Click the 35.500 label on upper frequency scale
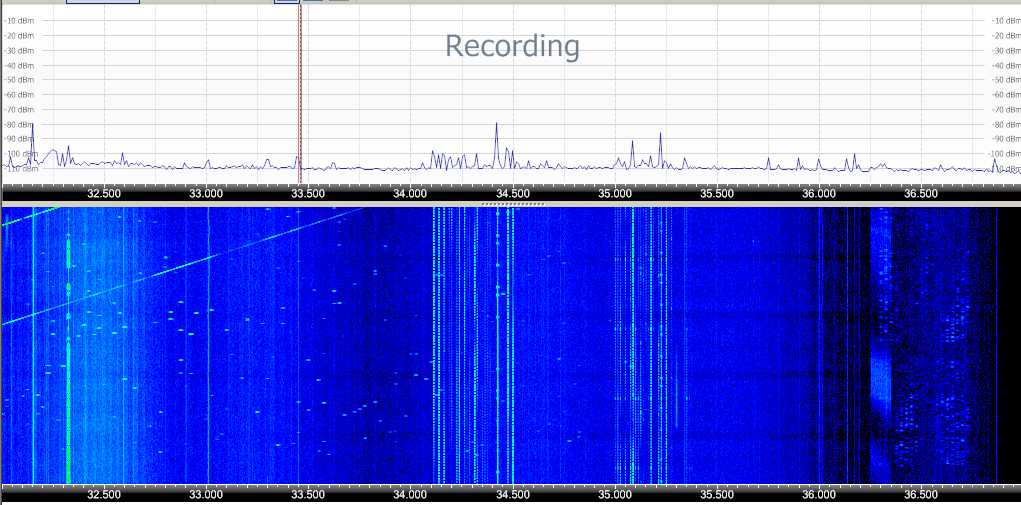The width and height of the screenshot is (1021, 505). [716, 193]
